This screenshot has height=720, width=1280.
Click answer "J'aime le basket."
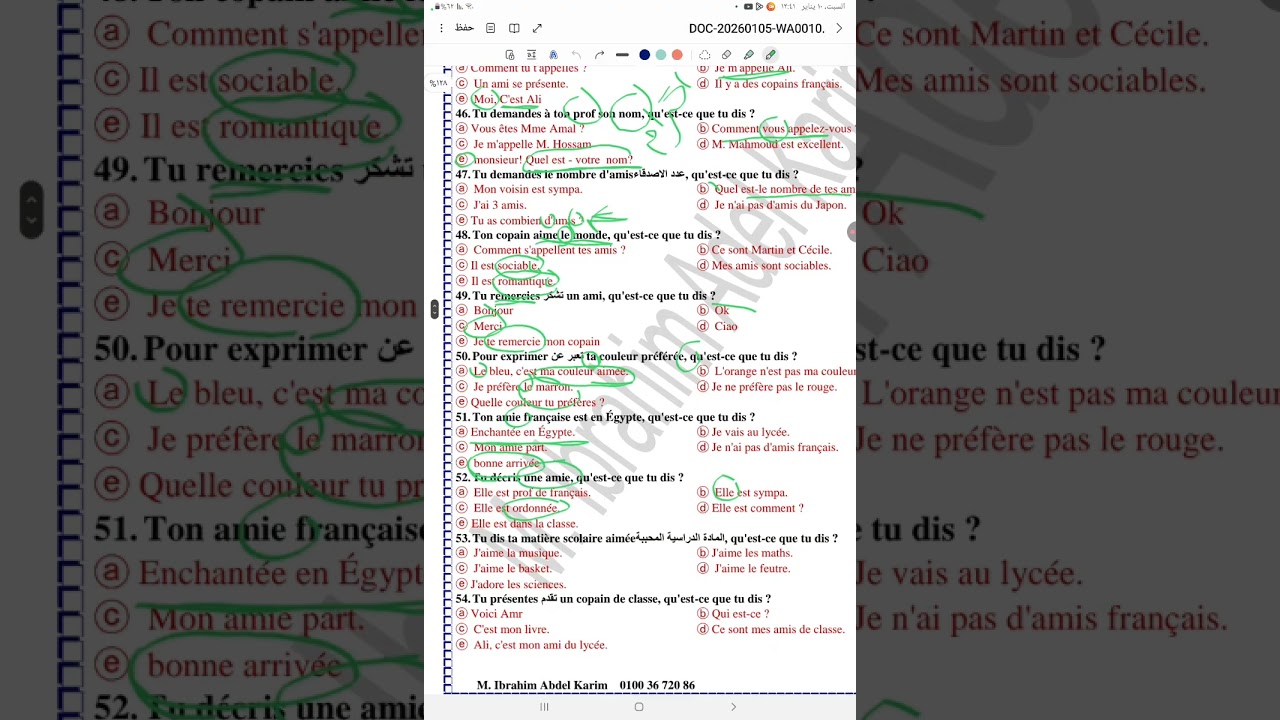[x=512, y=569]
